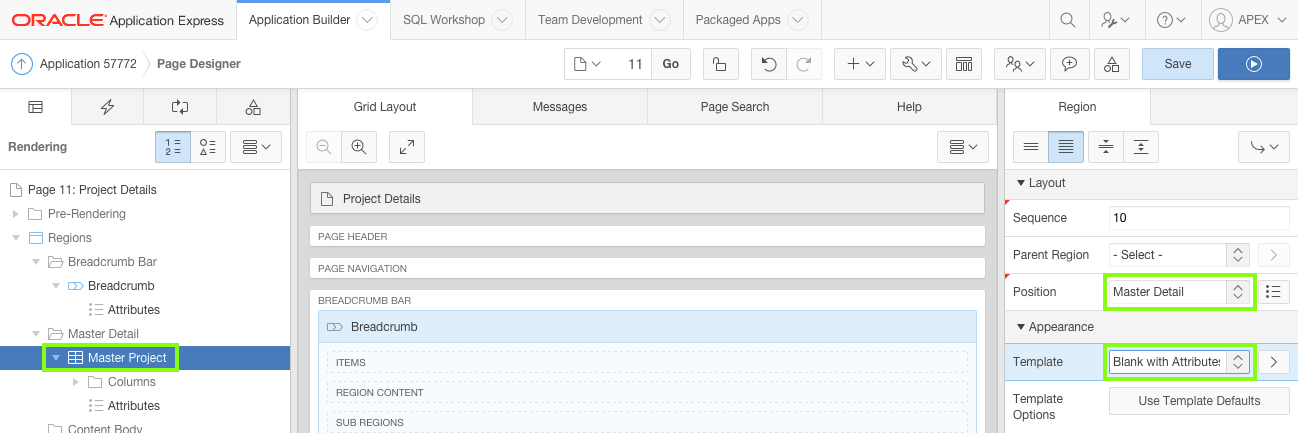Viewport: 1298px width, 433px height.
Task: Collapse the Layout property section
Action: (x=1021, y=183)
